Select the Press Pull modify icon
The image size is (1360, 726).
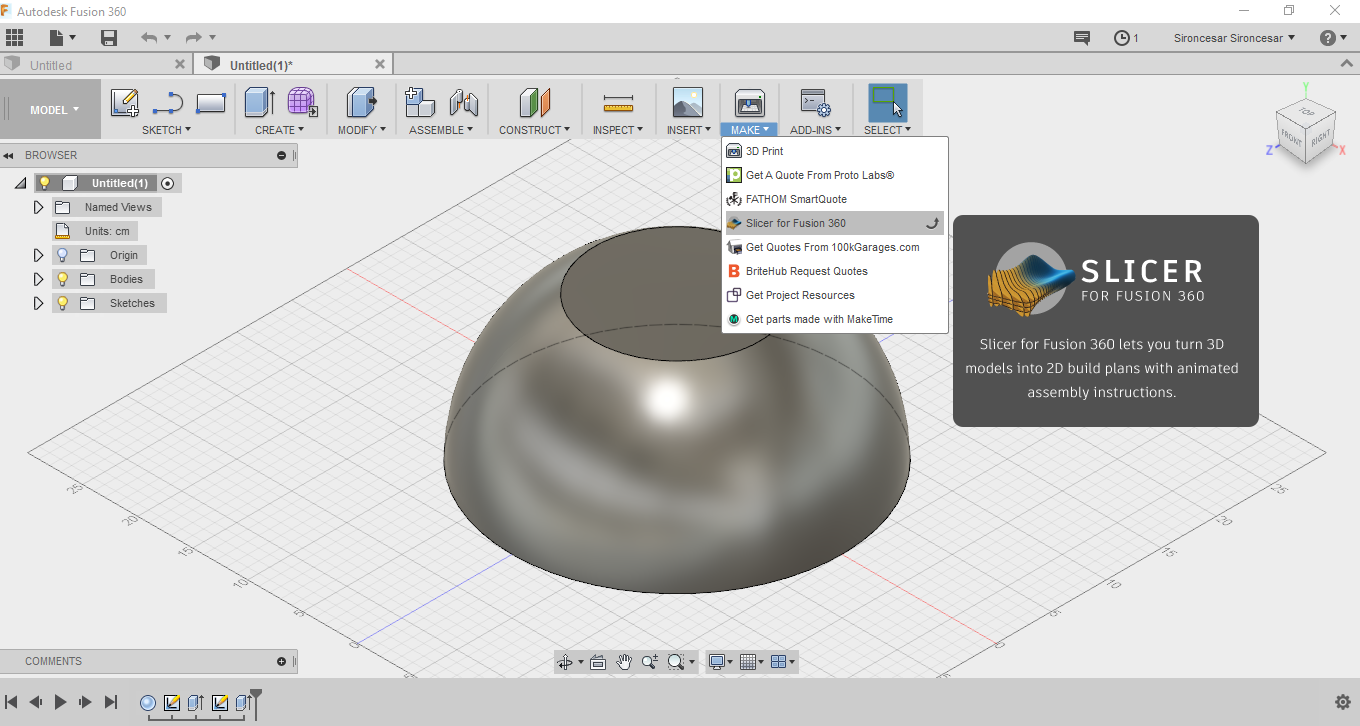click(361, 102)
